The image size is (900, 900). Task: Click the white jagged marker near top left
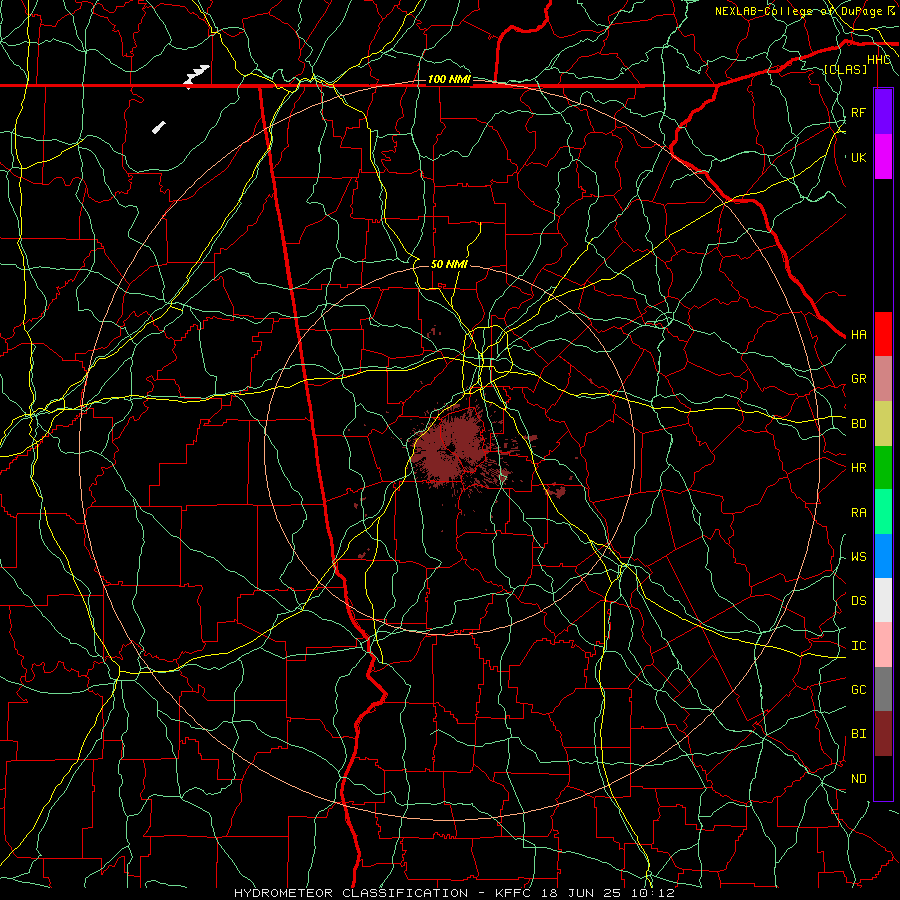(x=196, y=76)
